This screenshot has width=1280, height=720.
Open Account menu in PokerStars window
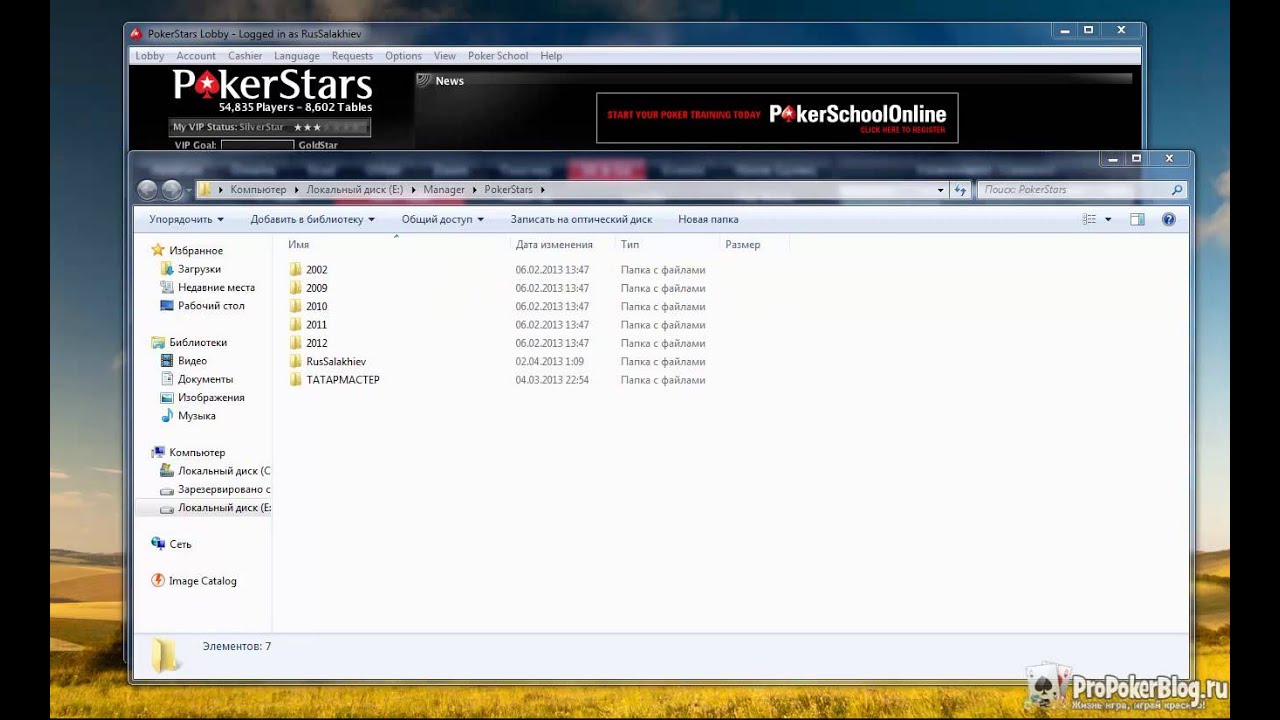pyautogui.click(x=196, y=56)
